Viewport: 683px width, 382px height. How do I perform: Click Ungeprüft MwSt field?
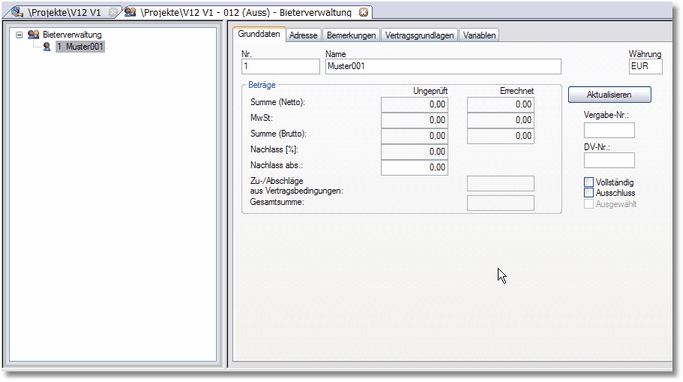pyautogui.click(x=414, y=120)
